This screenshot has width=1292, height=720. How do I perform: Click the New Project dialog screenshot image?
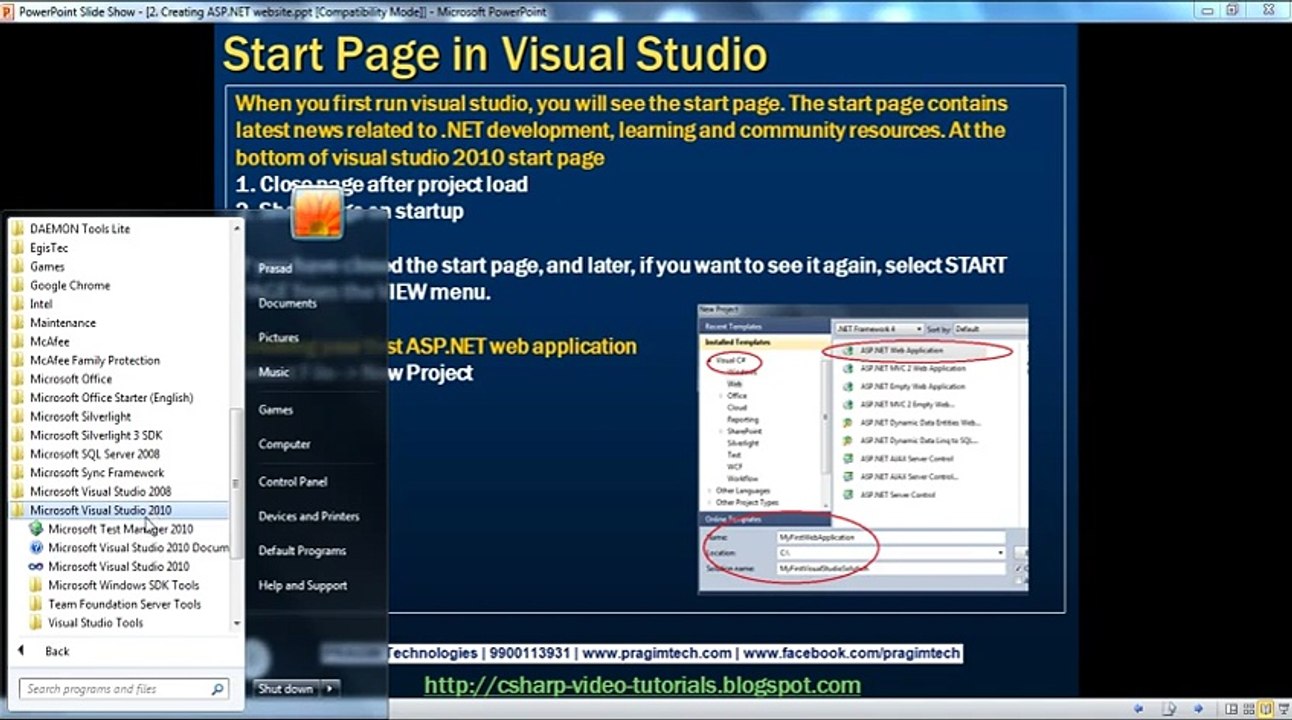pyautogui.click(x=863, y=449)
